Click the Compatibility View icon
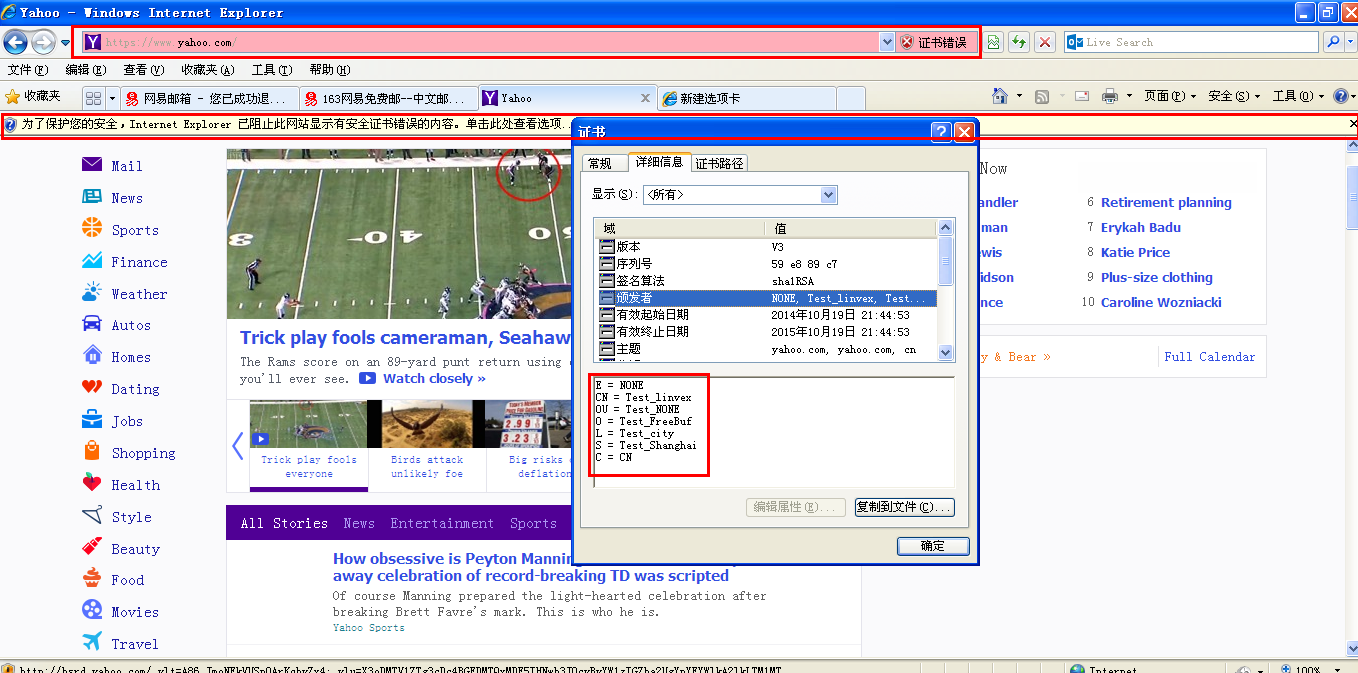 [x=993, y=42]
